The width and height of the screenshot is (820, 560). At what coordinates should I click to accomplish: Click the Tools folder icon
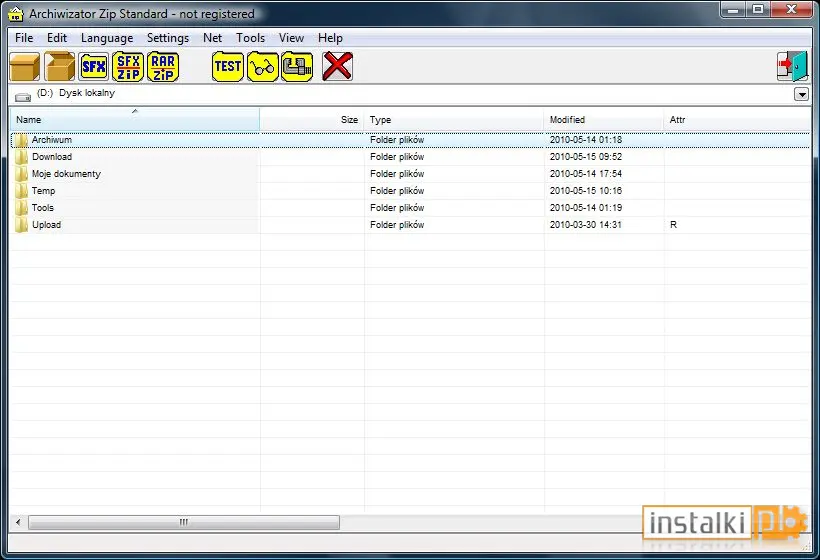click(21, 208)
